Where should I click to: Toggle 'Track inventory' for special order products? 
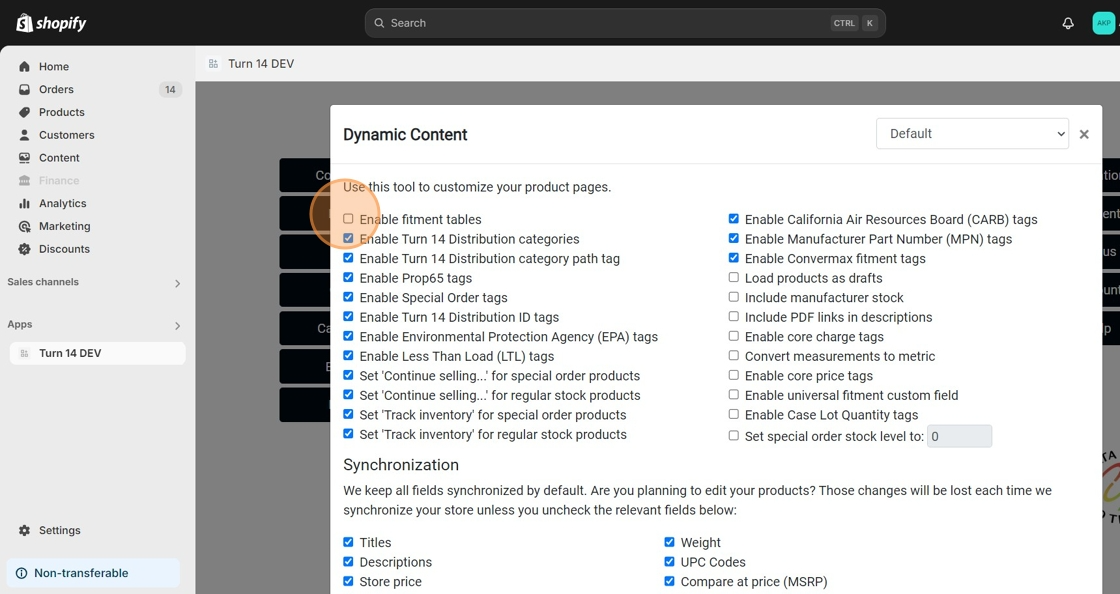[x=348, y=414]
